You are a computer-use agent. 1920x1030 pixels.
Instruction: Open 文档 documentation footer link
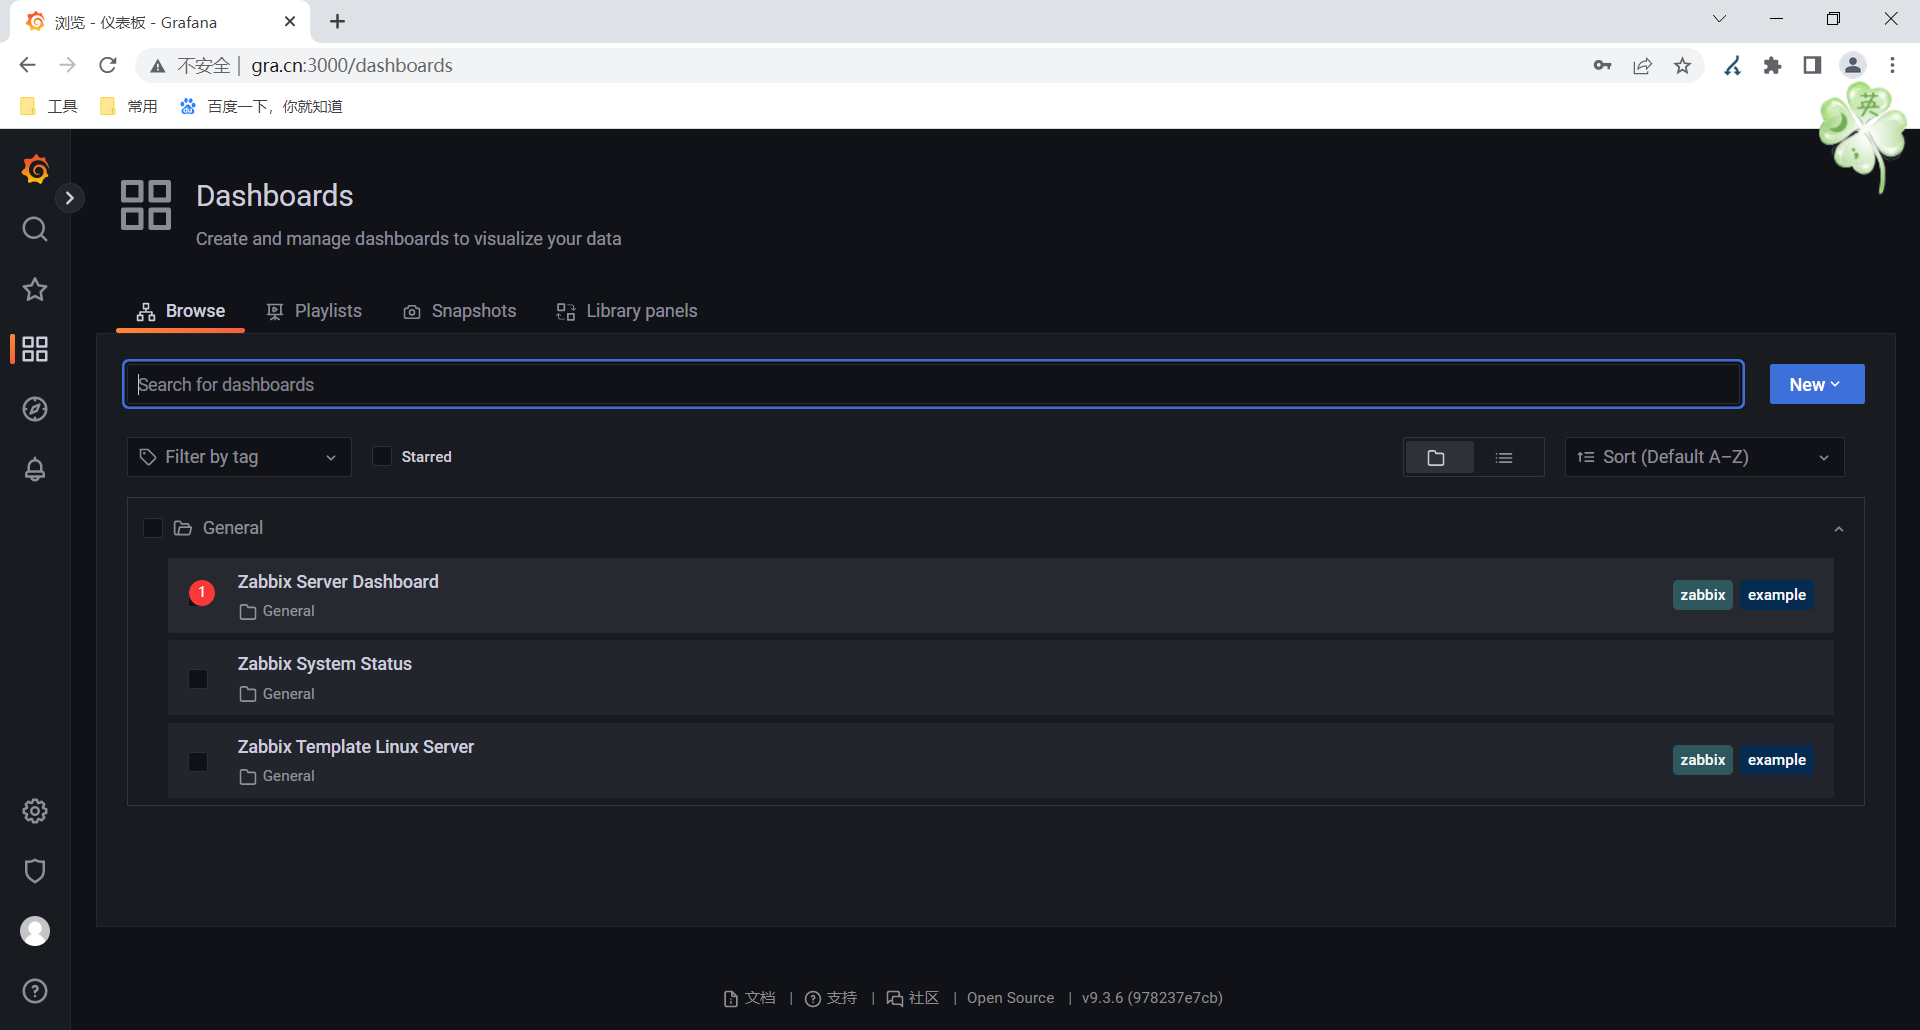pyautogui.click(x=749, y=998)
